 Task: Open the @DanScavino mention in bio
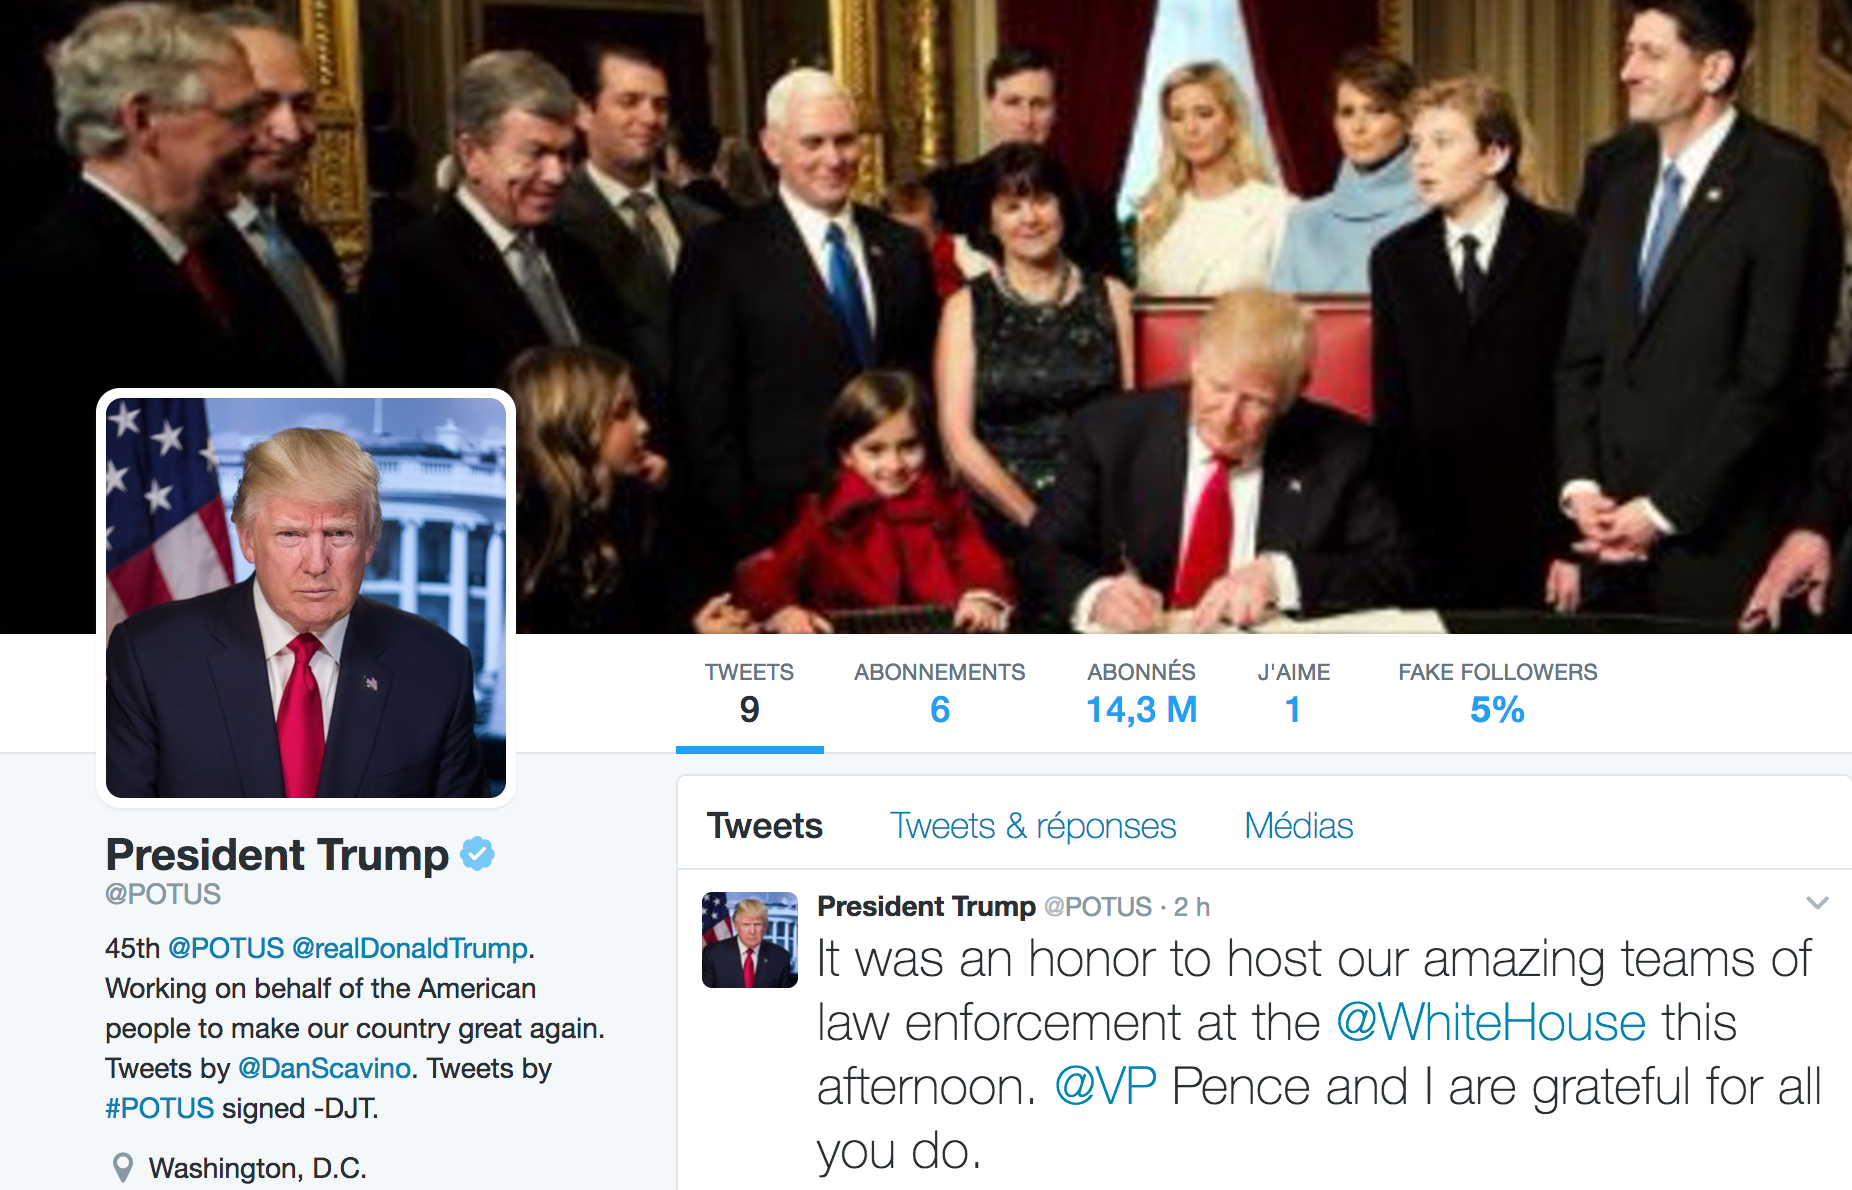325,1068
